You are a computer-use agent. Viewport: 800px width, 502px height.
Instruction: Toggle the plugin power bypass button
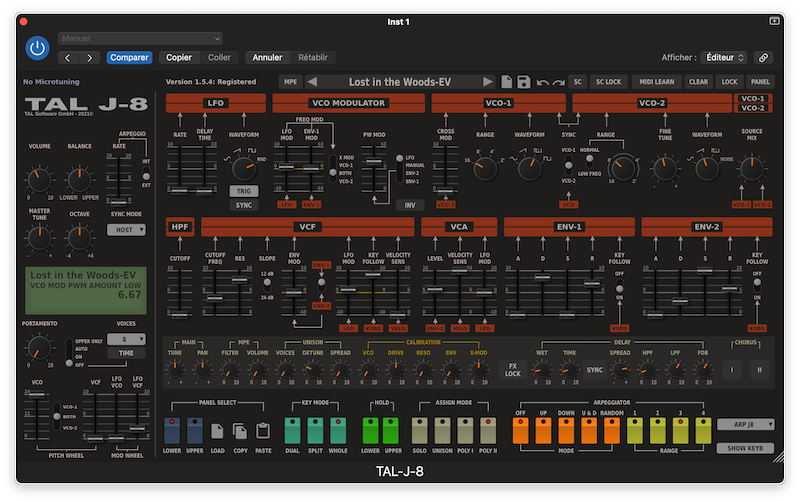point(37,48)
